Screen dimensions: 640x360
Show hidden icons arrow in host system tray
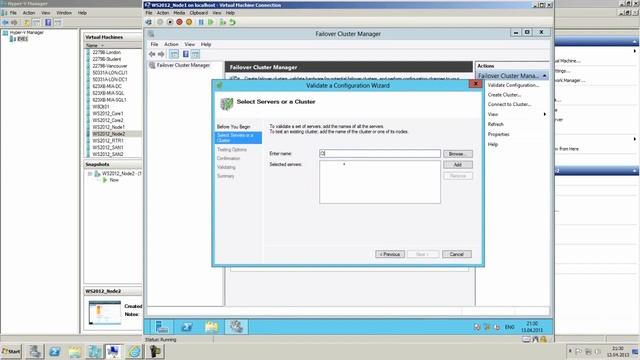pos(570,351)
